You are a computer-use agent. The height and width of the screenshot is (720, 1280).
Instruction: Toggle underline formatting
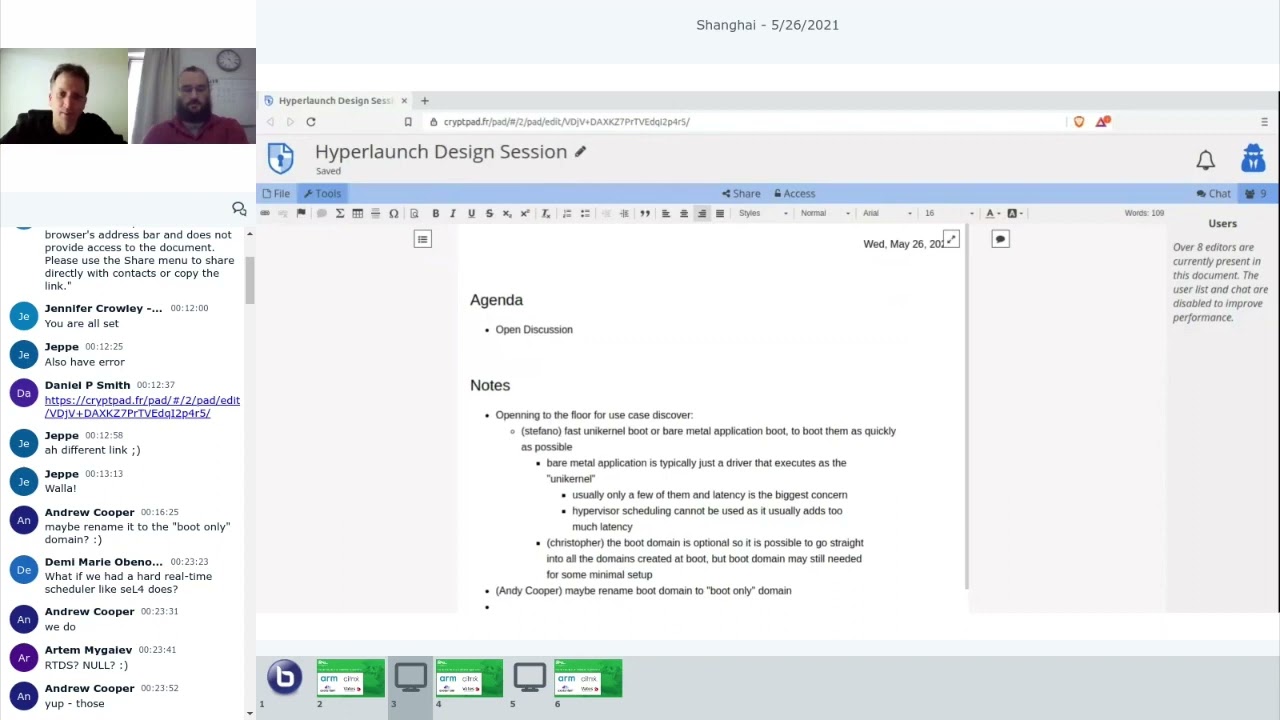pos(471,213)
